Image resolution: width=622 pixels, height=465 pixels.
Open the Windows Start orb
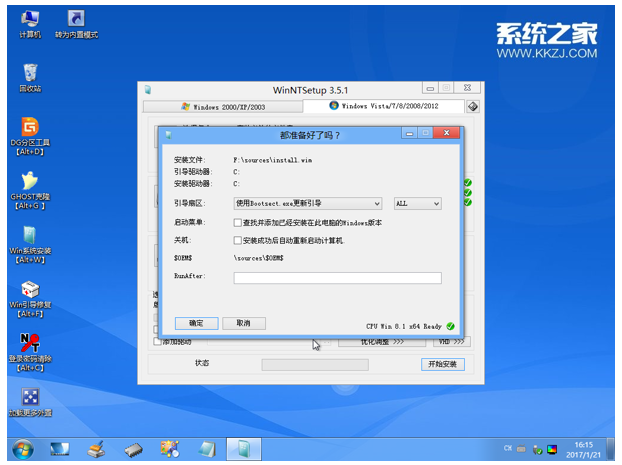[23, 450]
